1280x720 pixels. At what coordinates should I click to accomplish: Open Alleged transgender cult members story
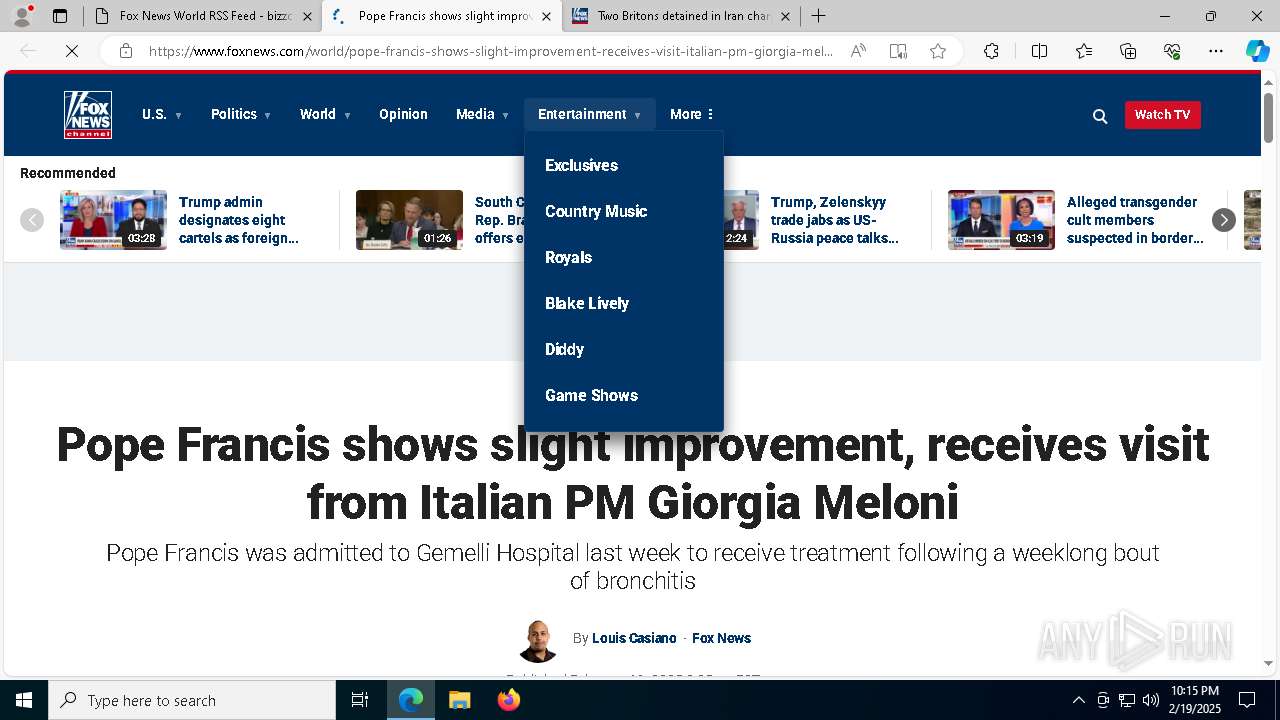(1135, 220)
